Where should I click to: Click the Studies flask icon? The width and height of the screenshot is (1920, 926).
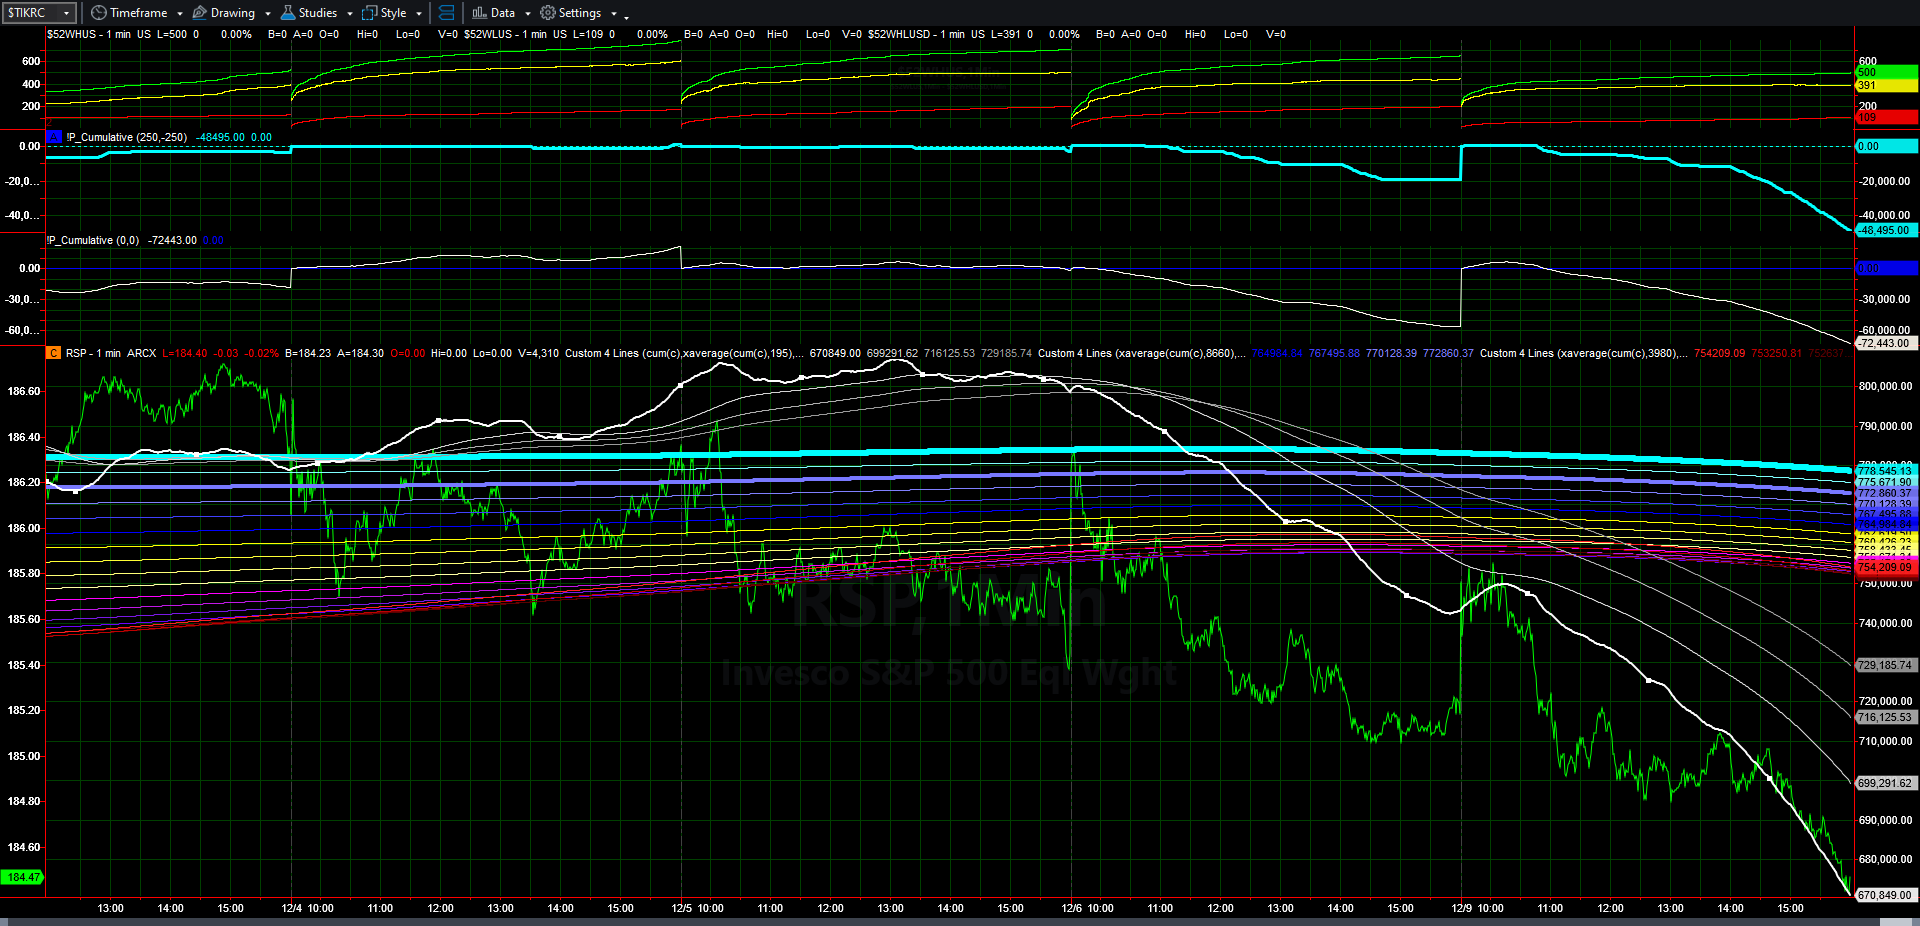[288, 13]
